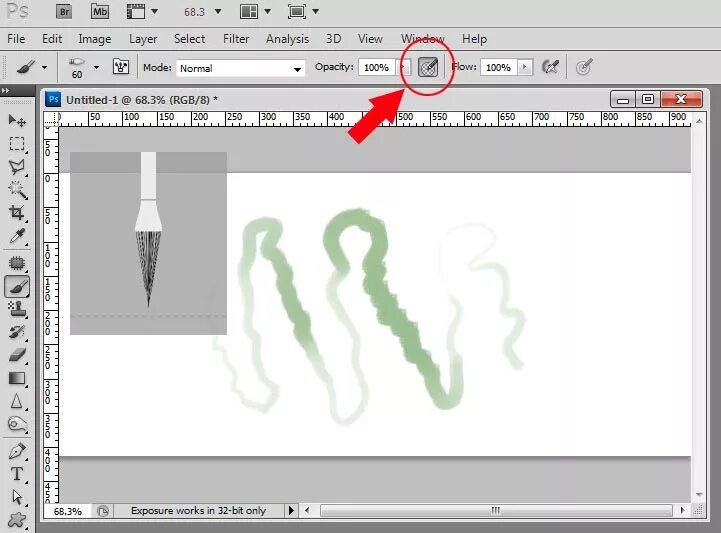Select the Dodge tool
Image resolution: width=721 pixels, height=533 pixels.
pos(17,424)
